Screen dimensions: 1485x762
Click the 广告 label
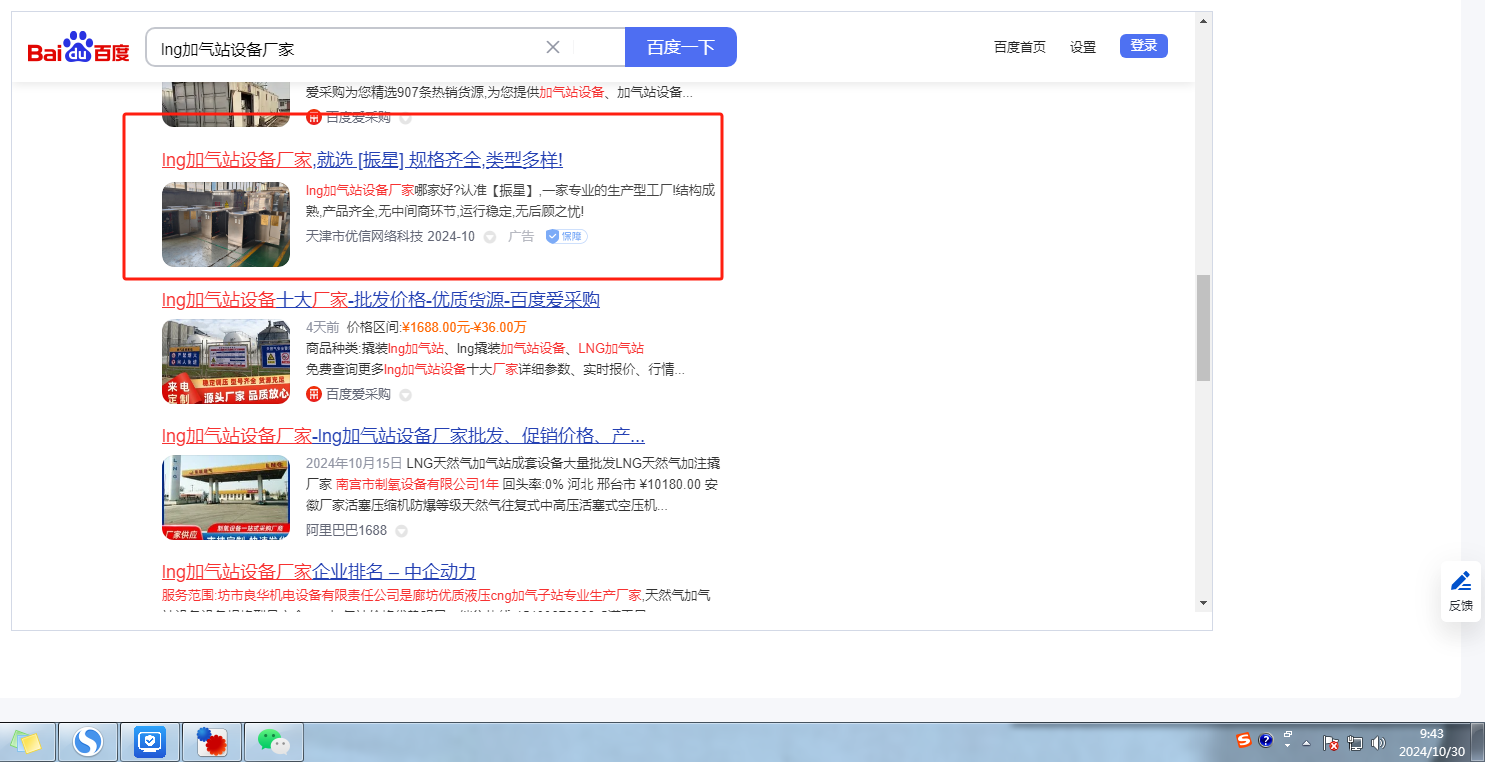[x=521, y=237]
